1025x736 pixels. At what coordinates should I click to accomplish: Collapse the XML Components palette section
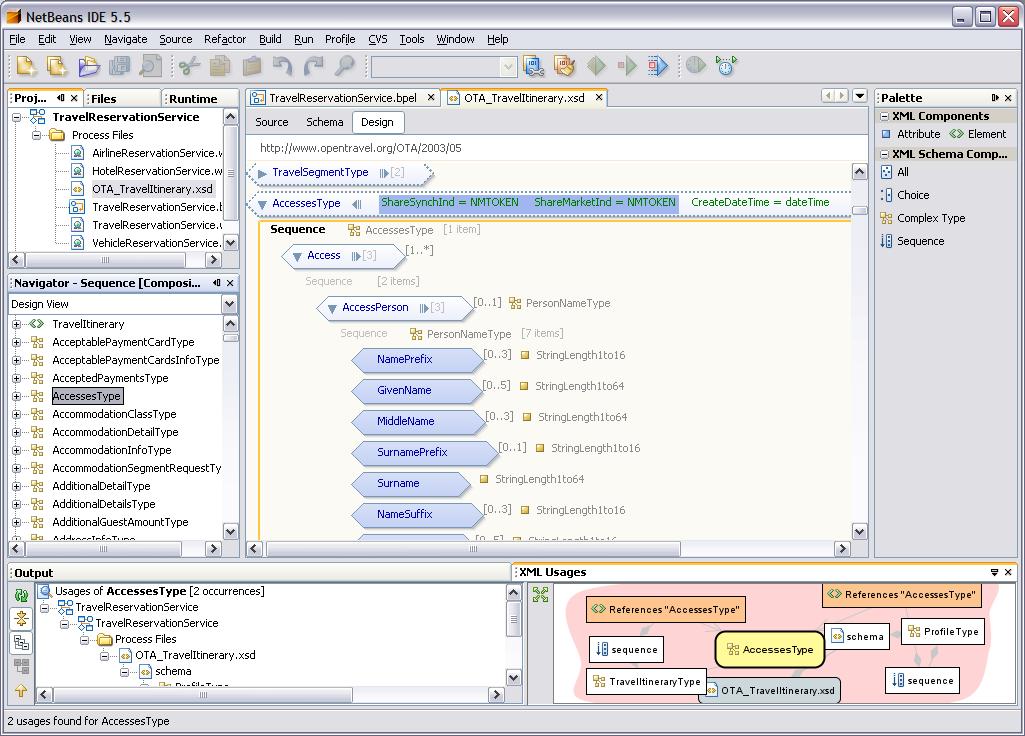click(x=884, y=116)
